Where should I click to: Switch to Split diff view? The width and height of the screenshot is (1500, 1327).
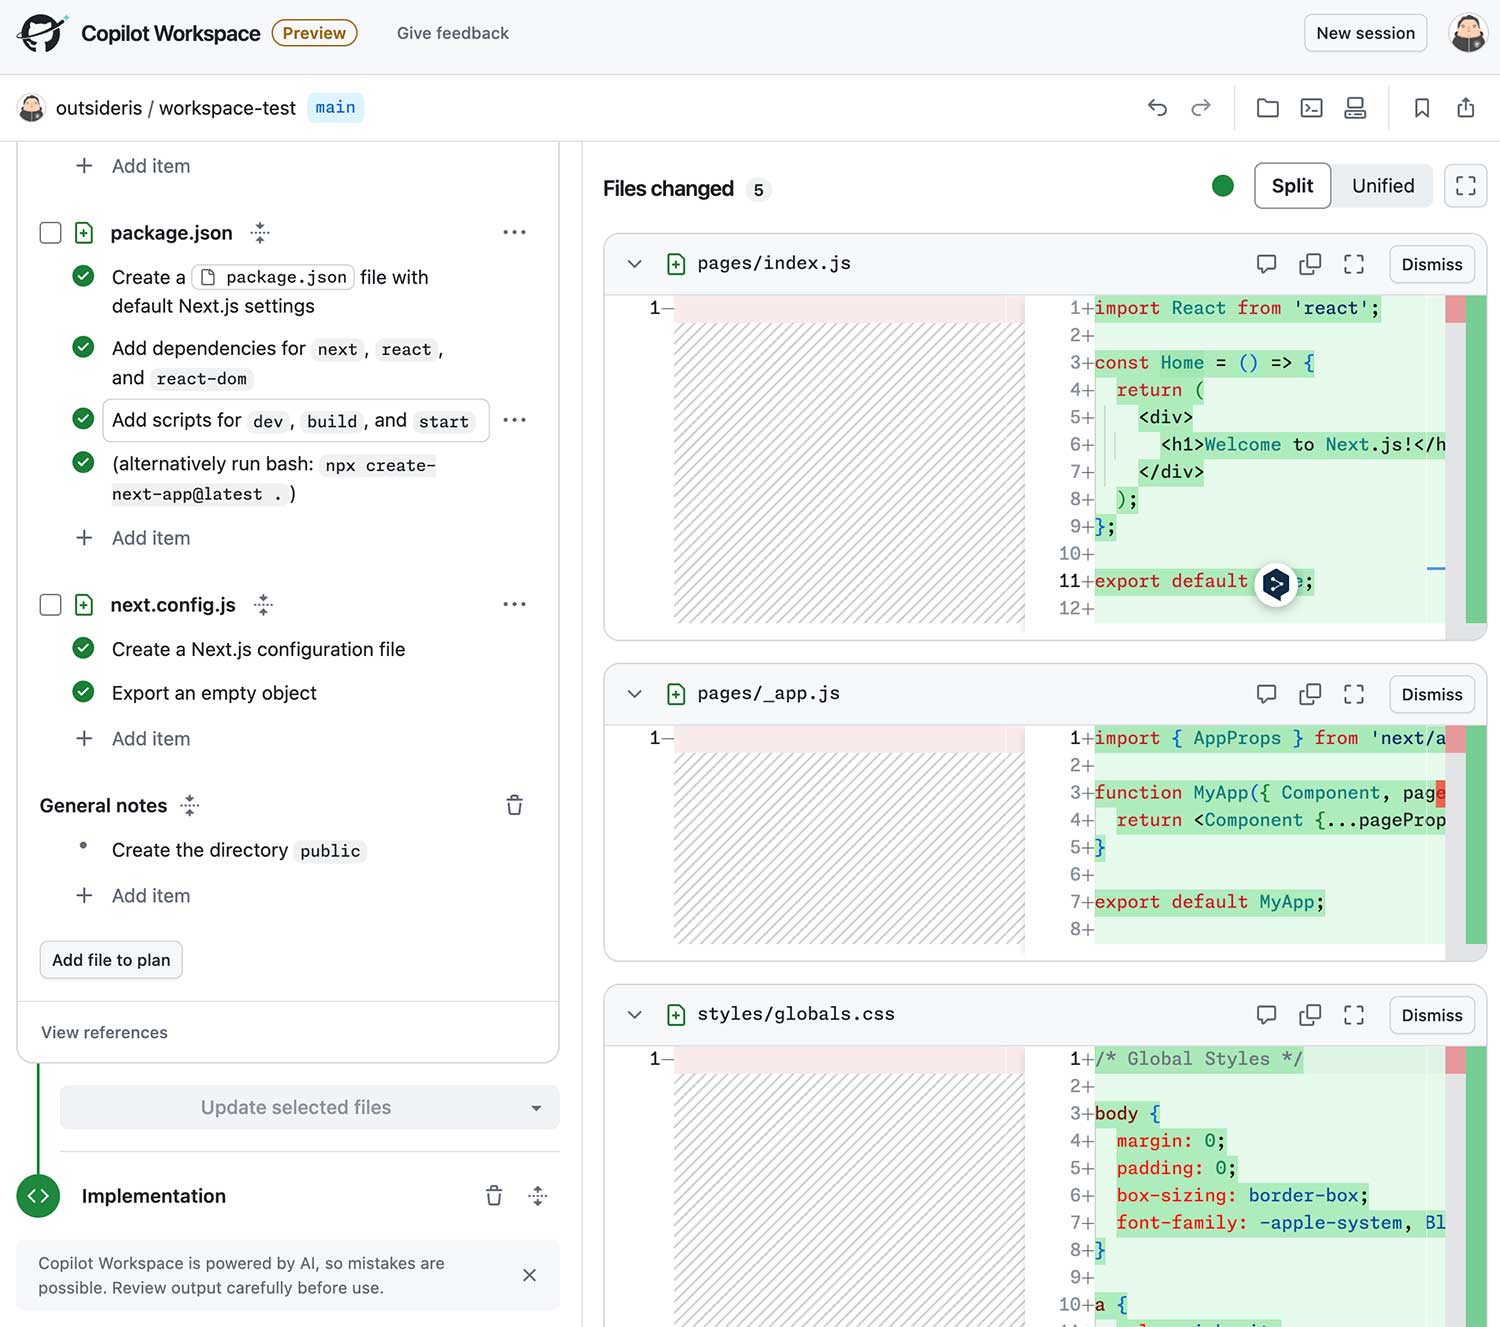(1292, 186)
